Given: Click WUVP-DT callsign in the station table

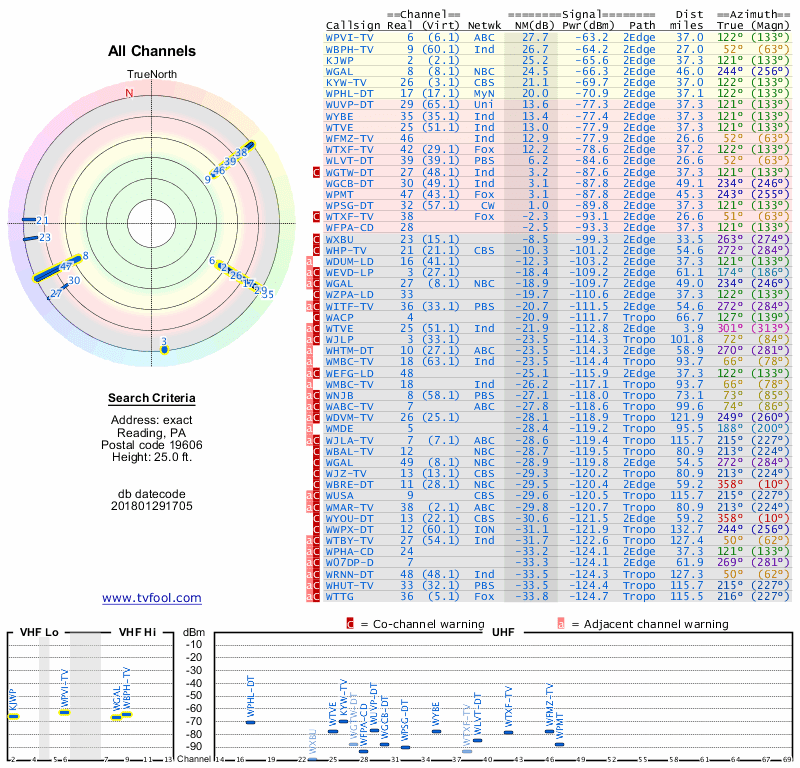Looking at the screenshot, I should 349,105.
